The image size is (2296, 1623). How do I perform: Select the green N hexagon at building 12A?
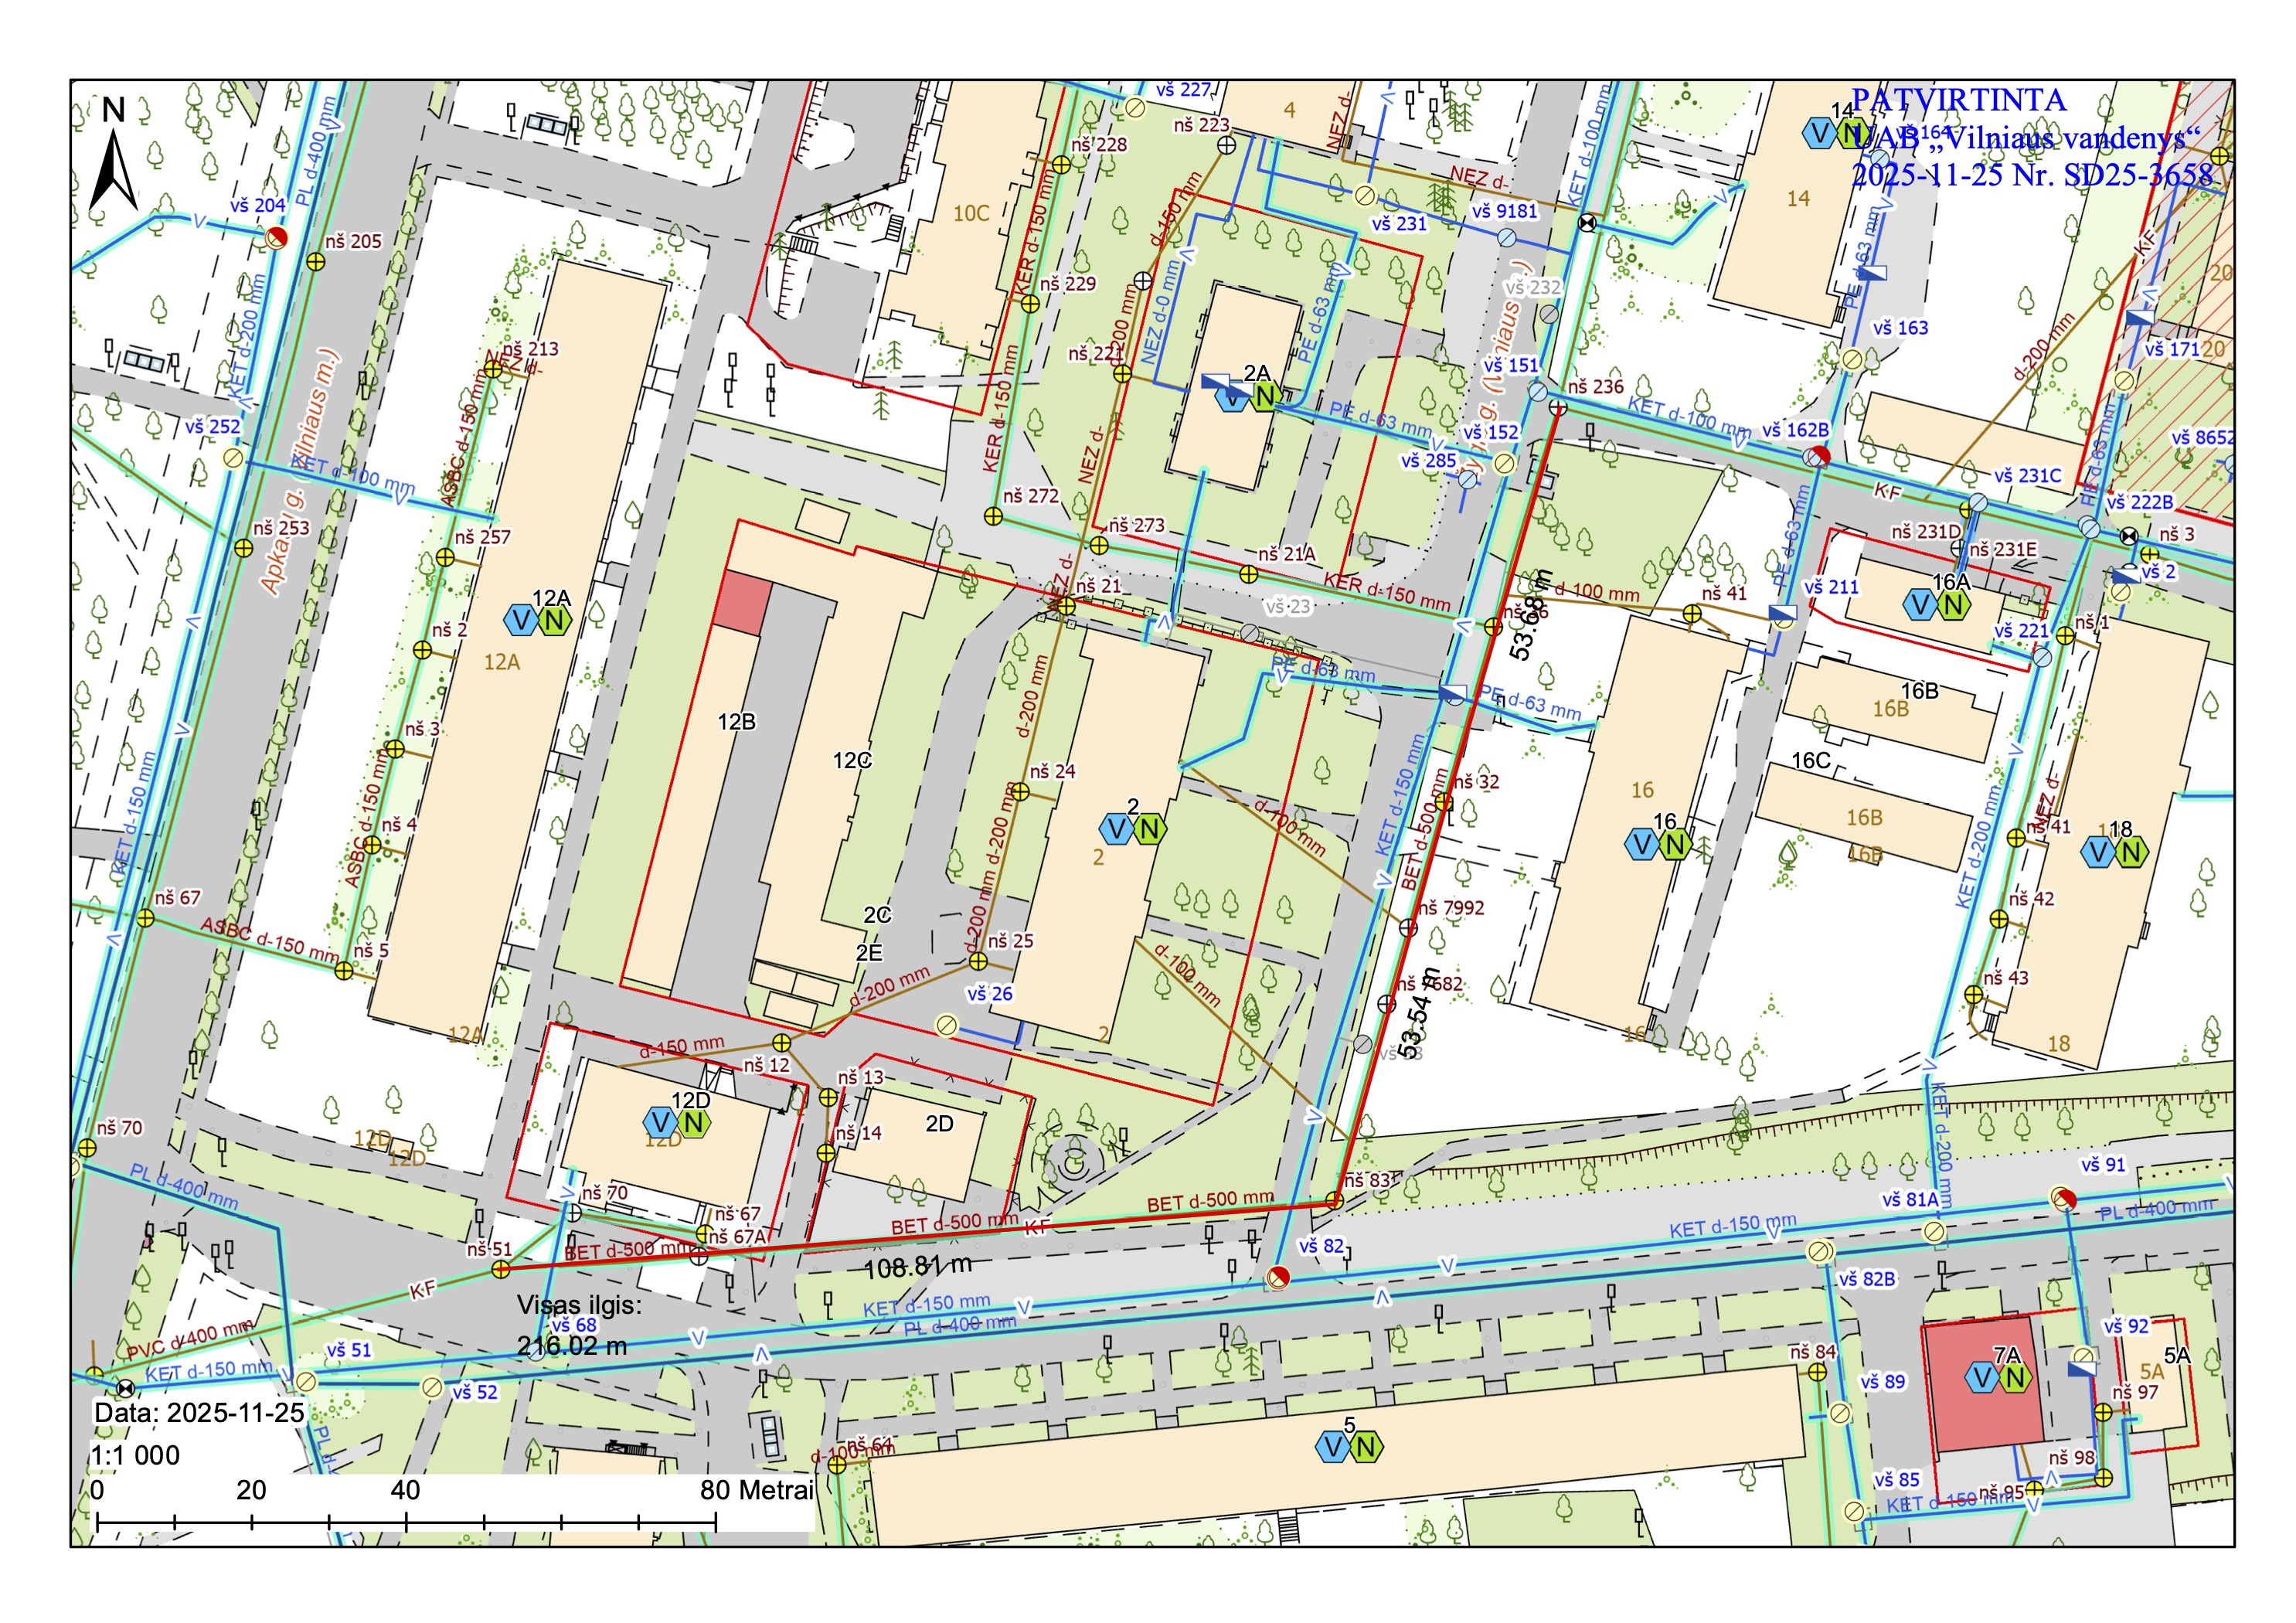pos(555,620)
